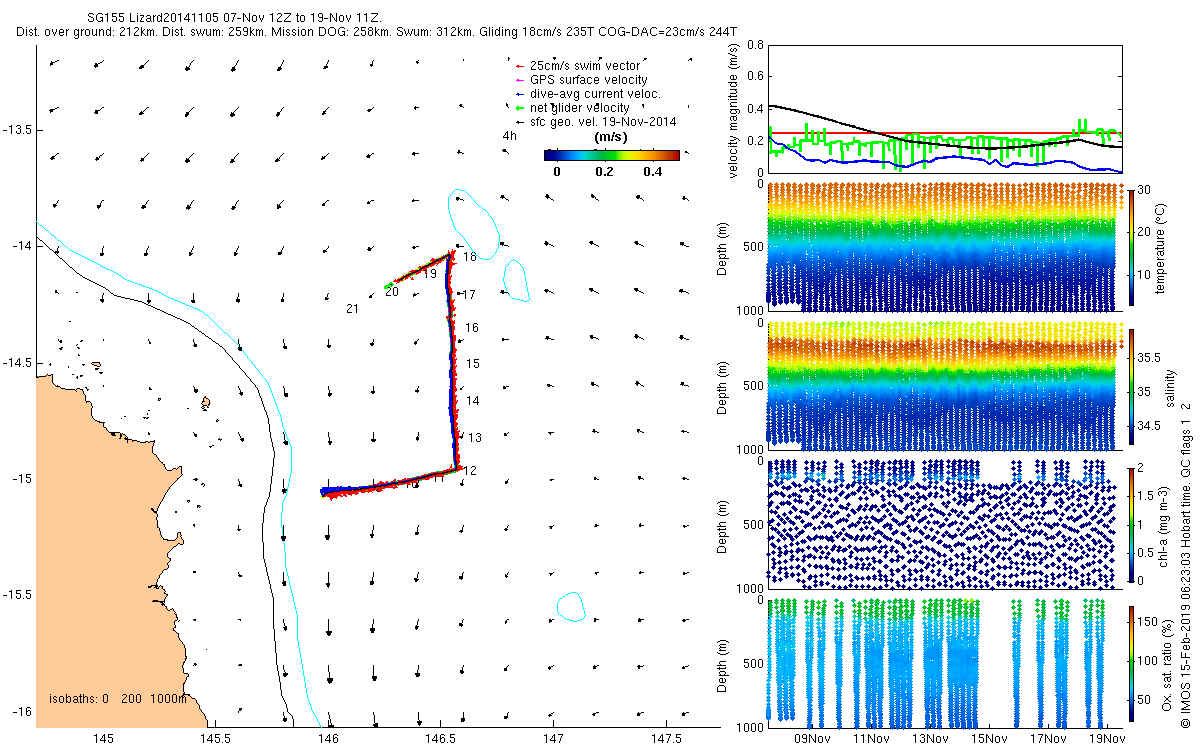
Task: Click the oxygen saturation depth-section plot
Action: point(944,662)
